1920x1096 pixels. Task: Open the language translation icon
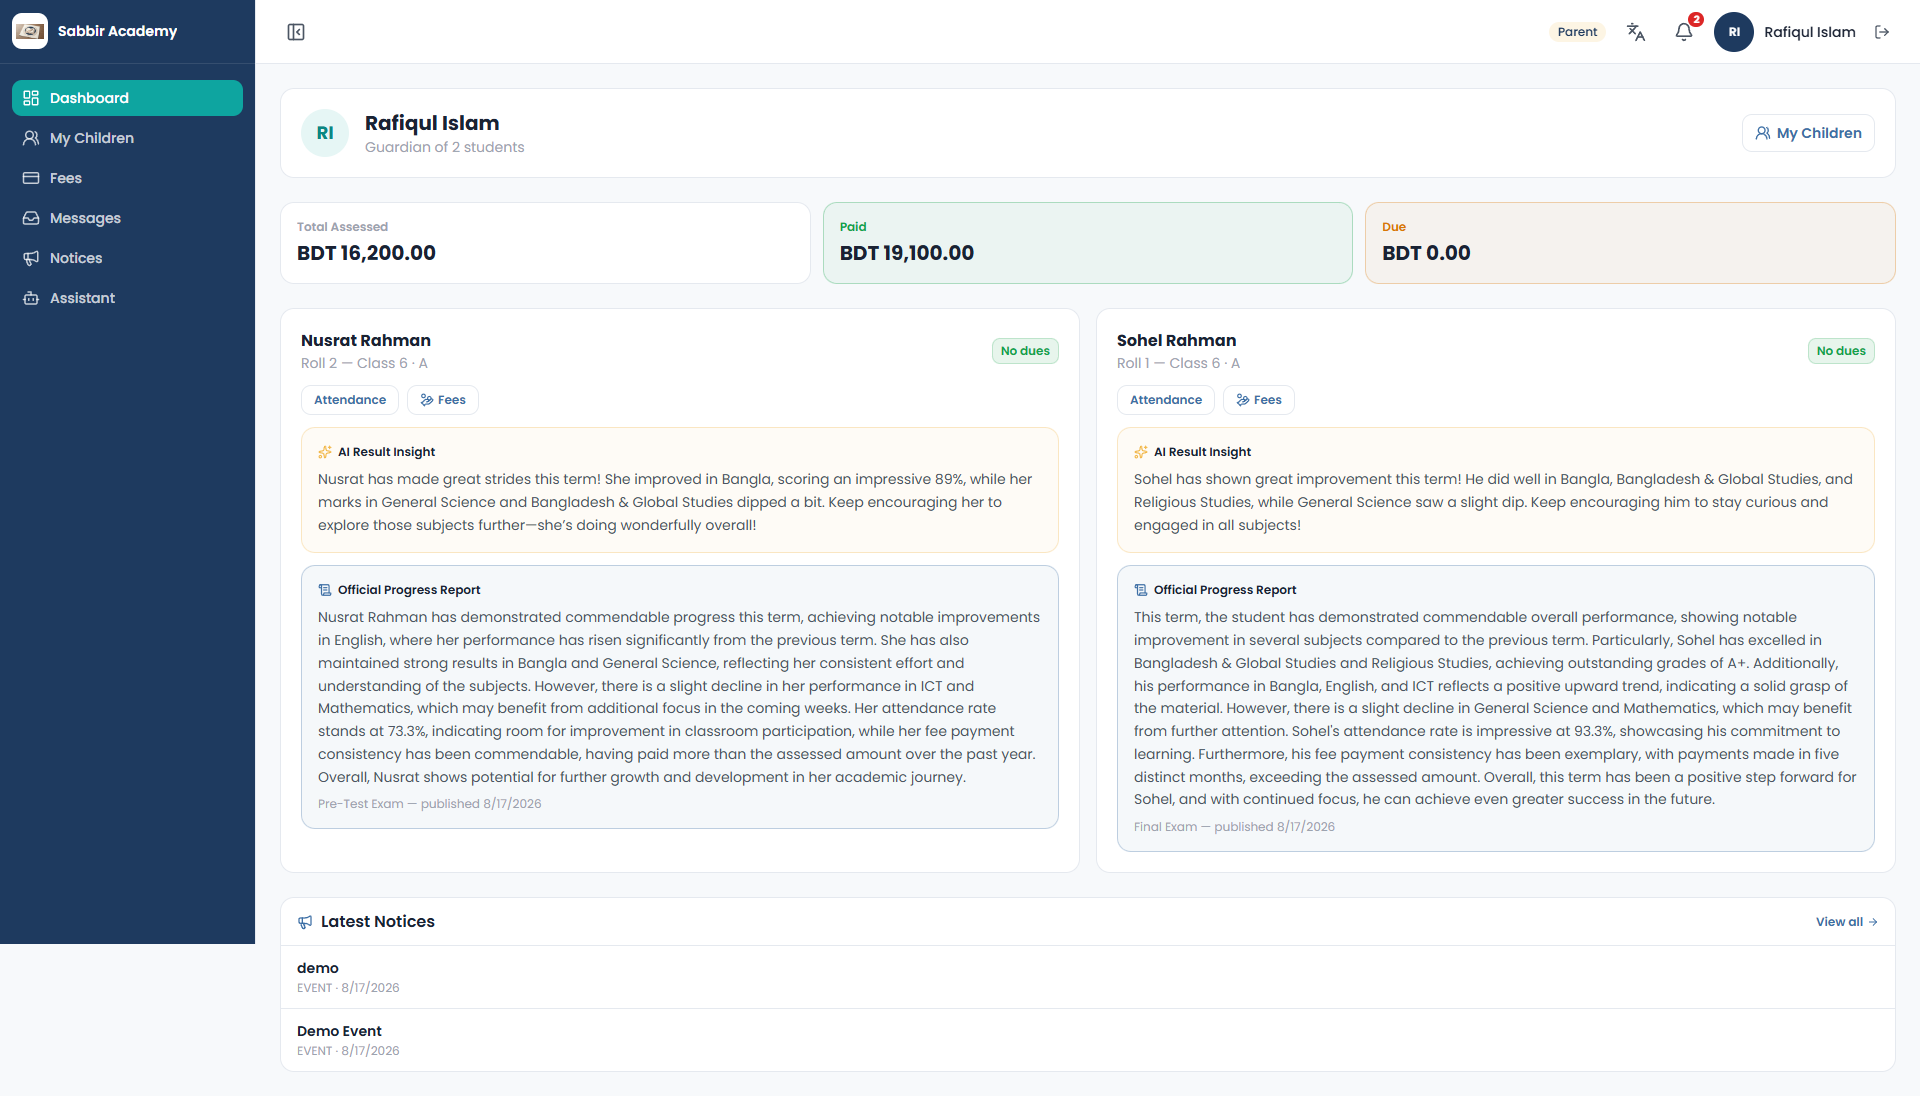click(1636, 32)
